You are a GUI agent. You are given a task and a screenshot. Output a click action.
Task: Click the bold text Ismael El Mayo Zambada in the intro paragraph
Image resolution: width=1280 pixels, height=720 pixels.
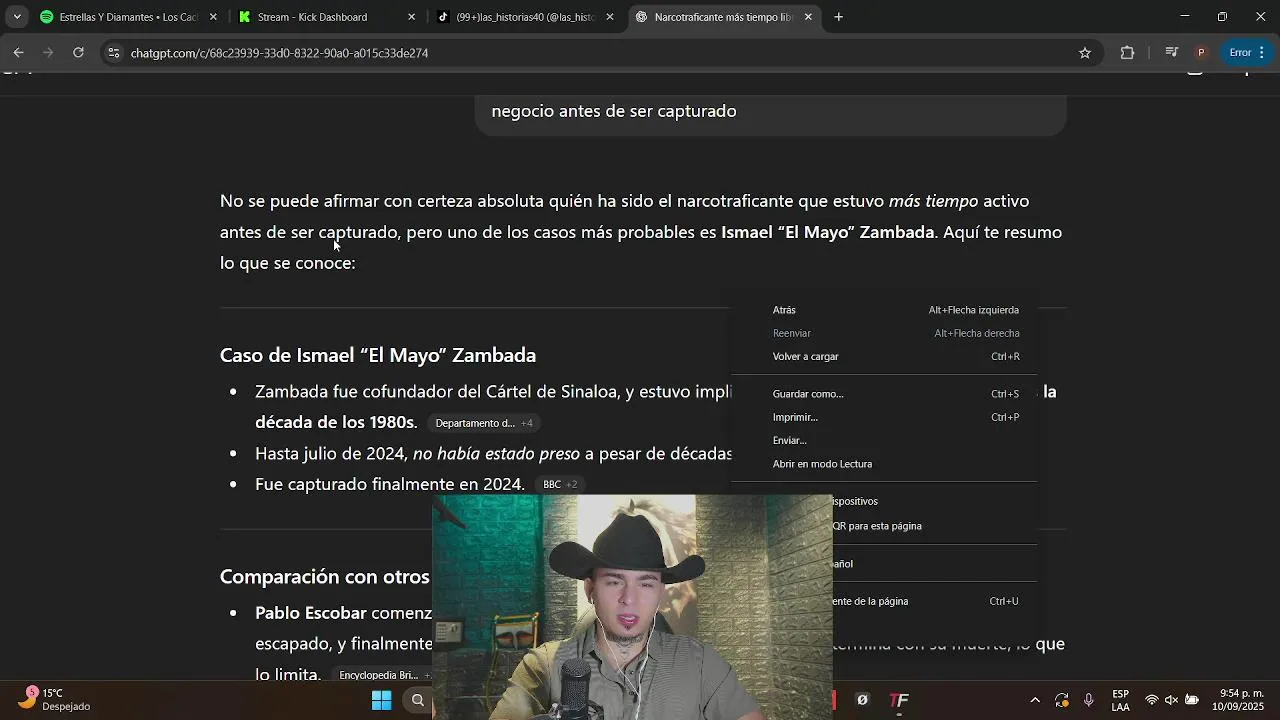pyautogui.click(x=827, y=232)
